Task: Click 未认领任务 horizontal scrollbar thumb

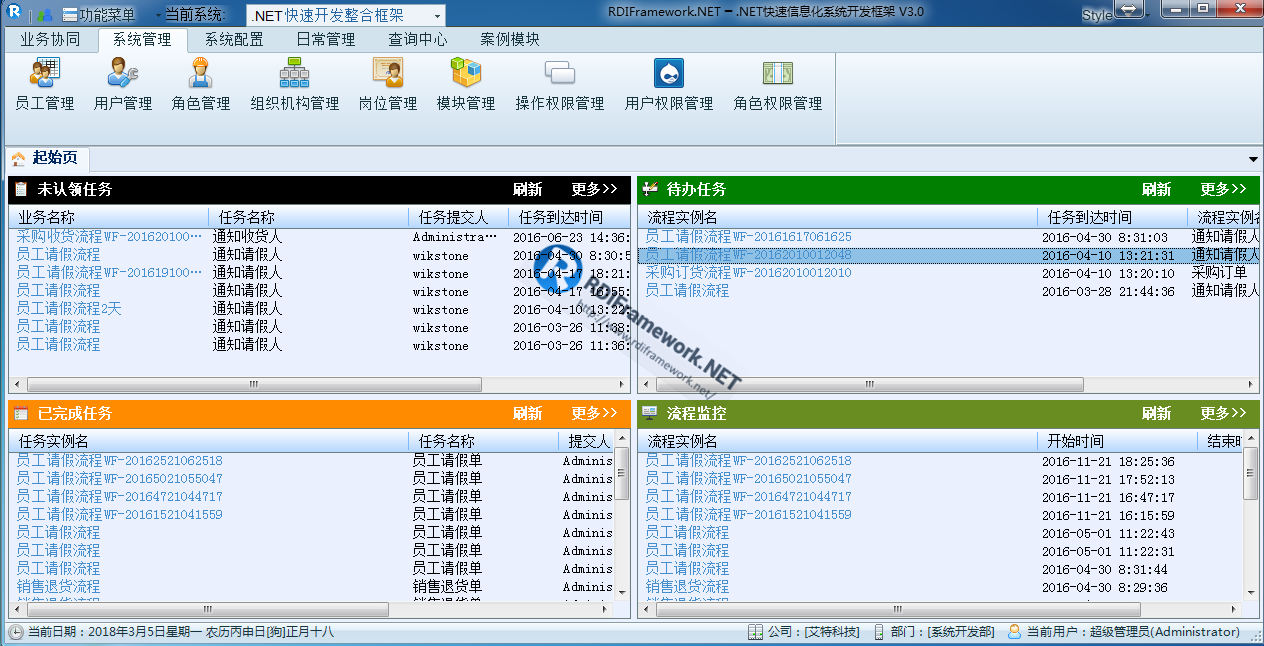Action: click(x=254, y=384)
